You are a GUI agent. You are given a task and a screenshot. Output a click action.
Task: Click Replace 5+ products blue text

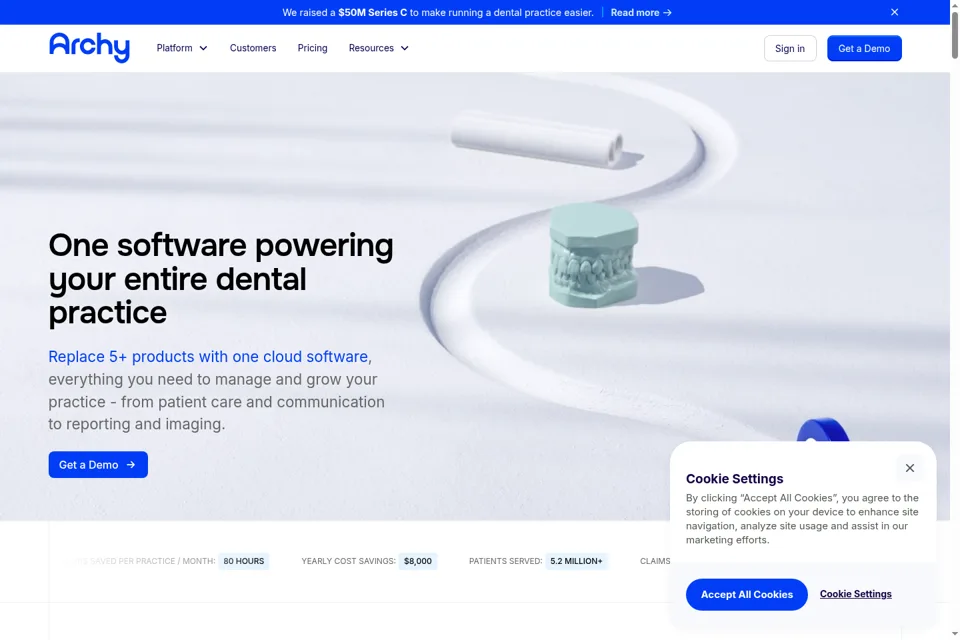[208, 356]
